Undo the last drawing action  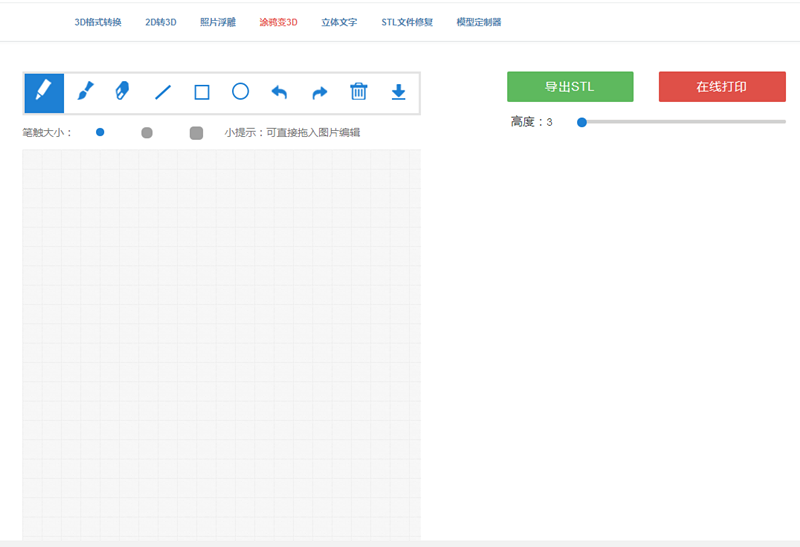pyautogui.click(x=280, y=92)
